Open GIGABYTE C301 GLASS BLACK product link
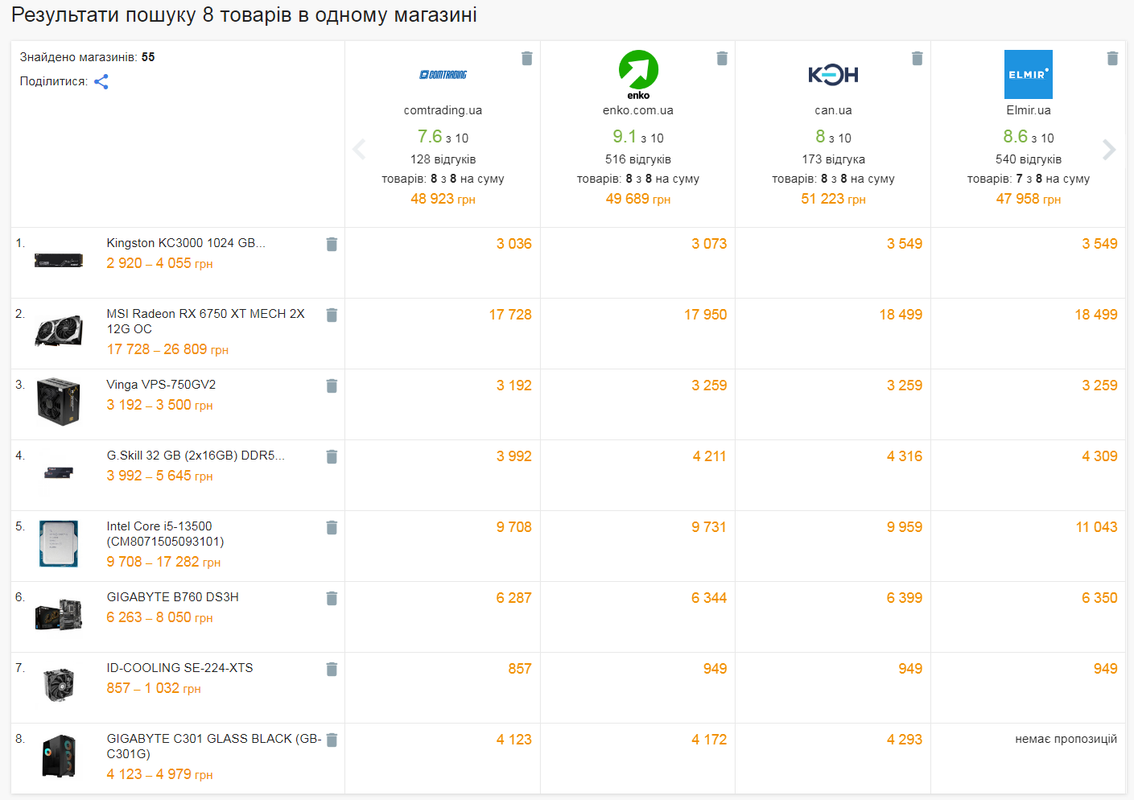Screen dimensions: 1134x800 (213, 746)
